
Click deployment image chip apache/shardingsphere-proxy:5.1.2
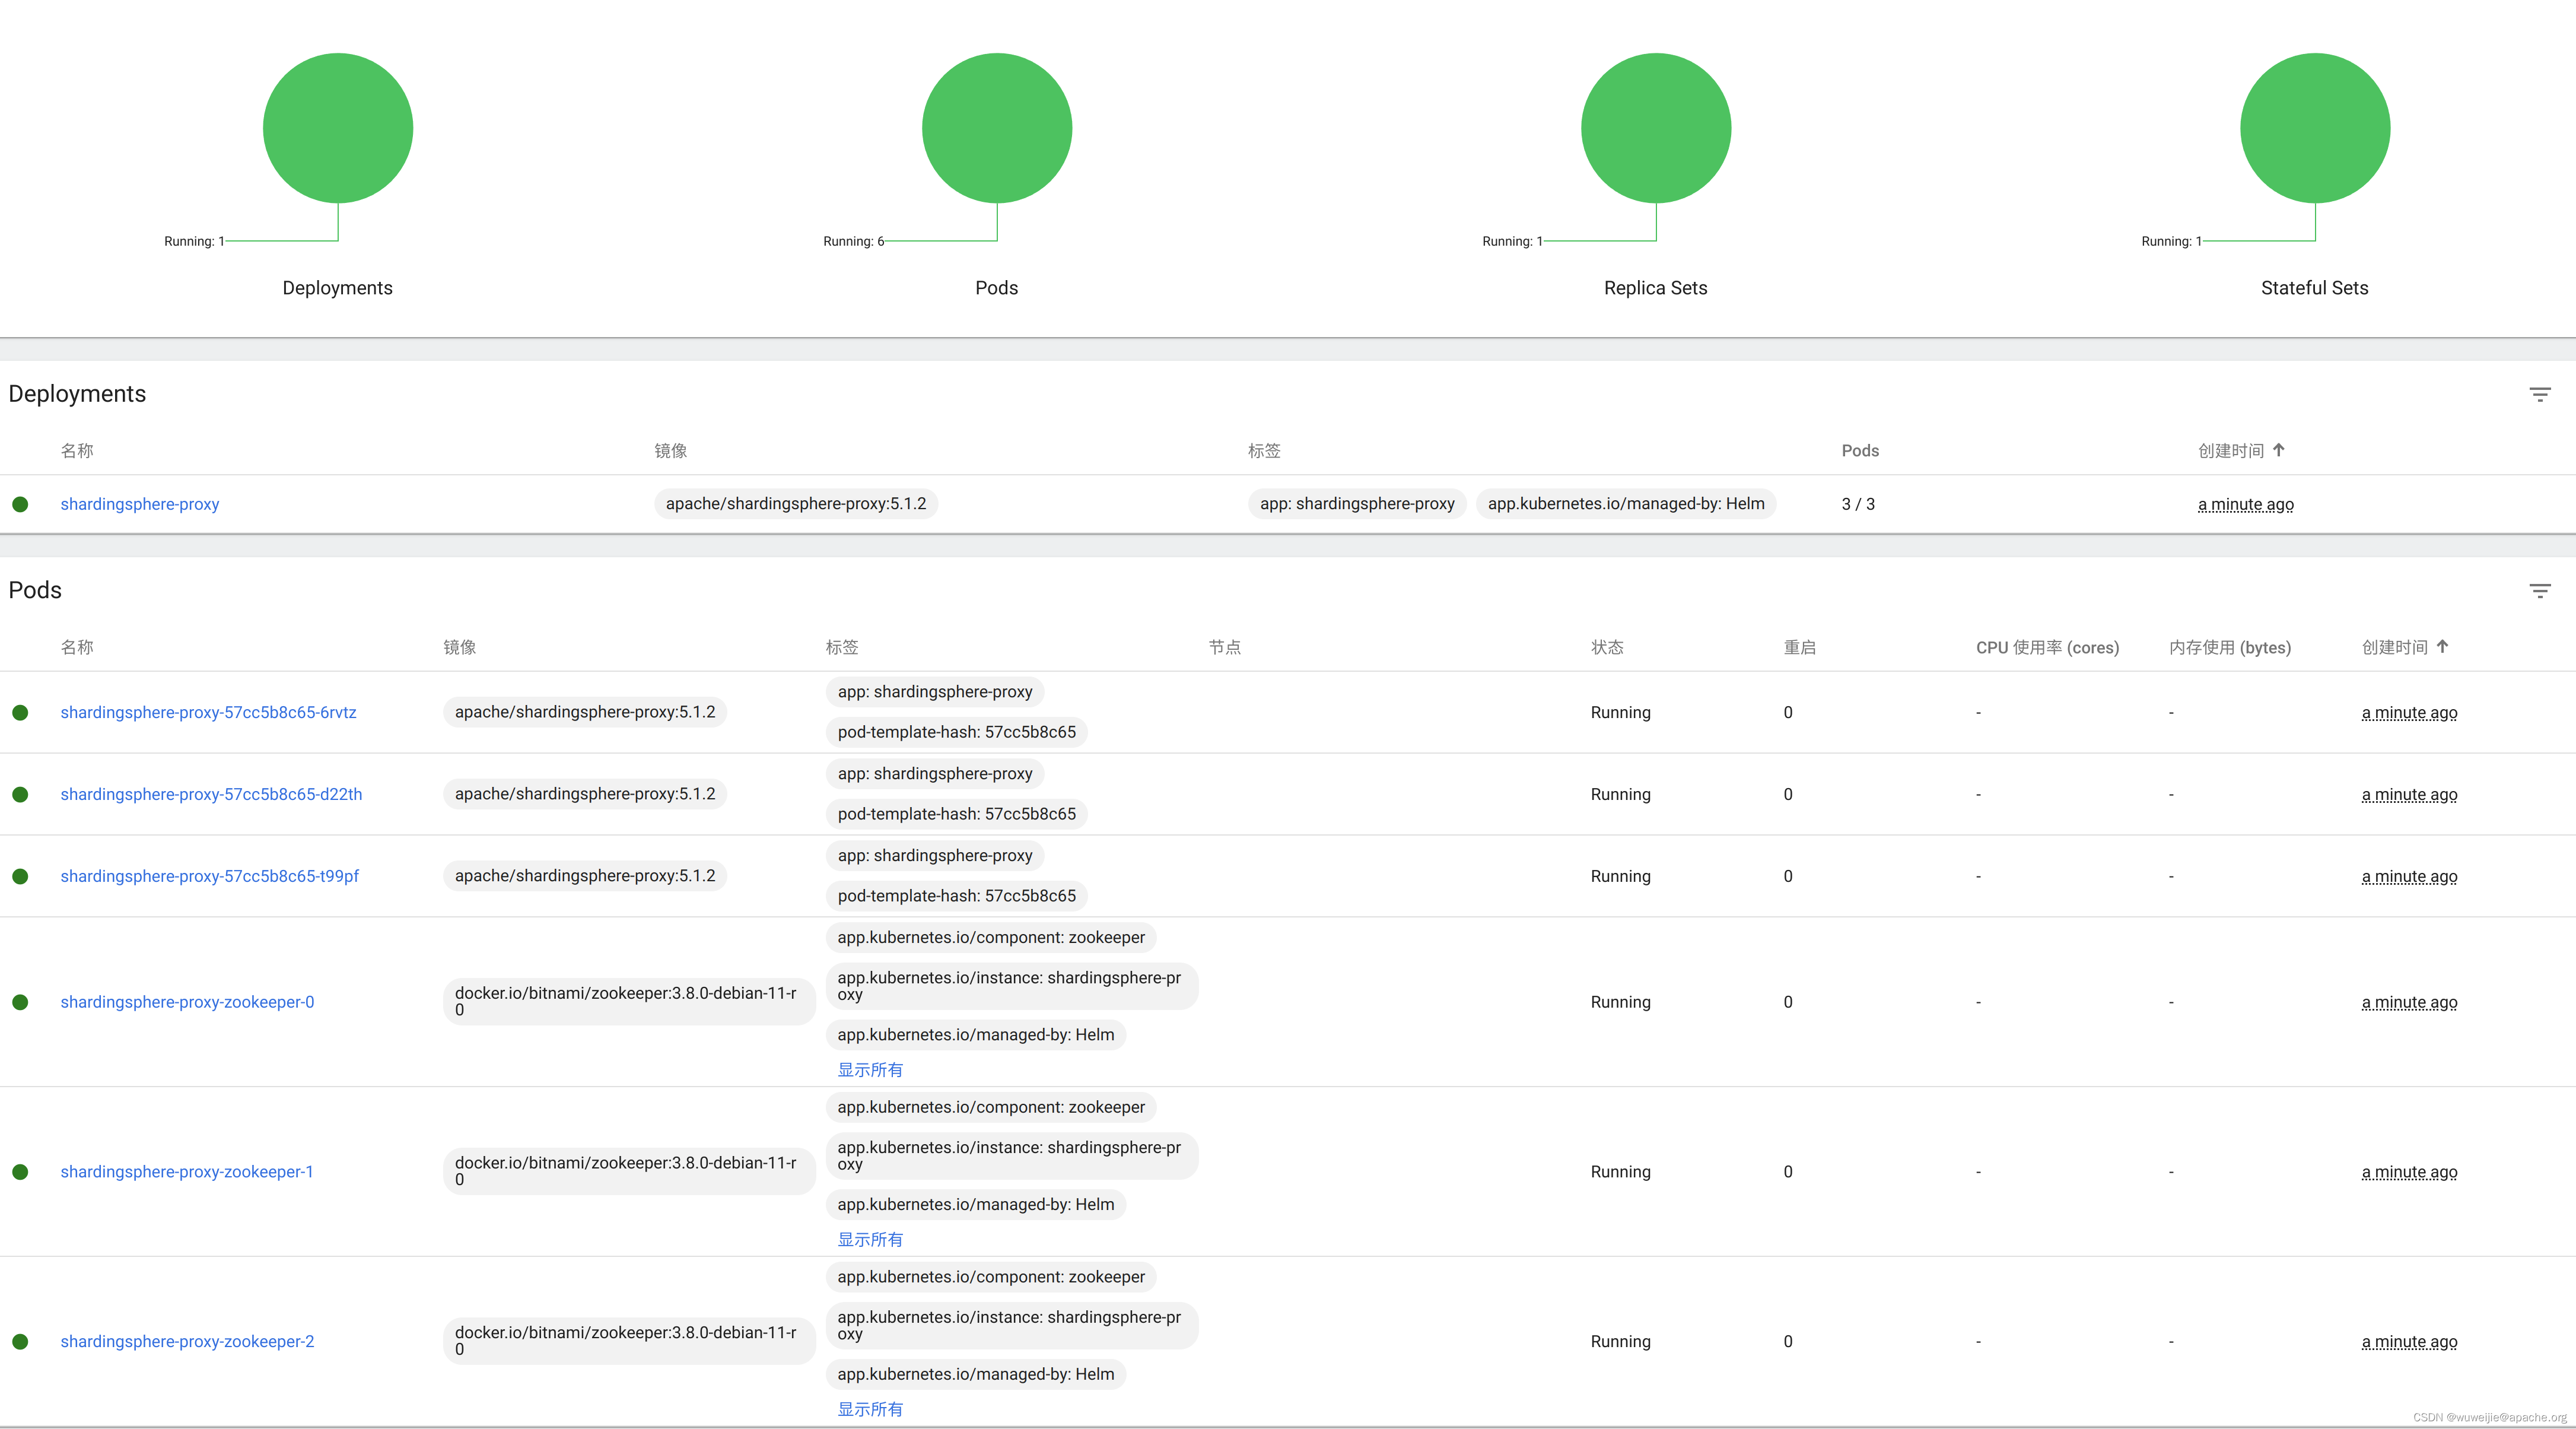tap(796, 504)
